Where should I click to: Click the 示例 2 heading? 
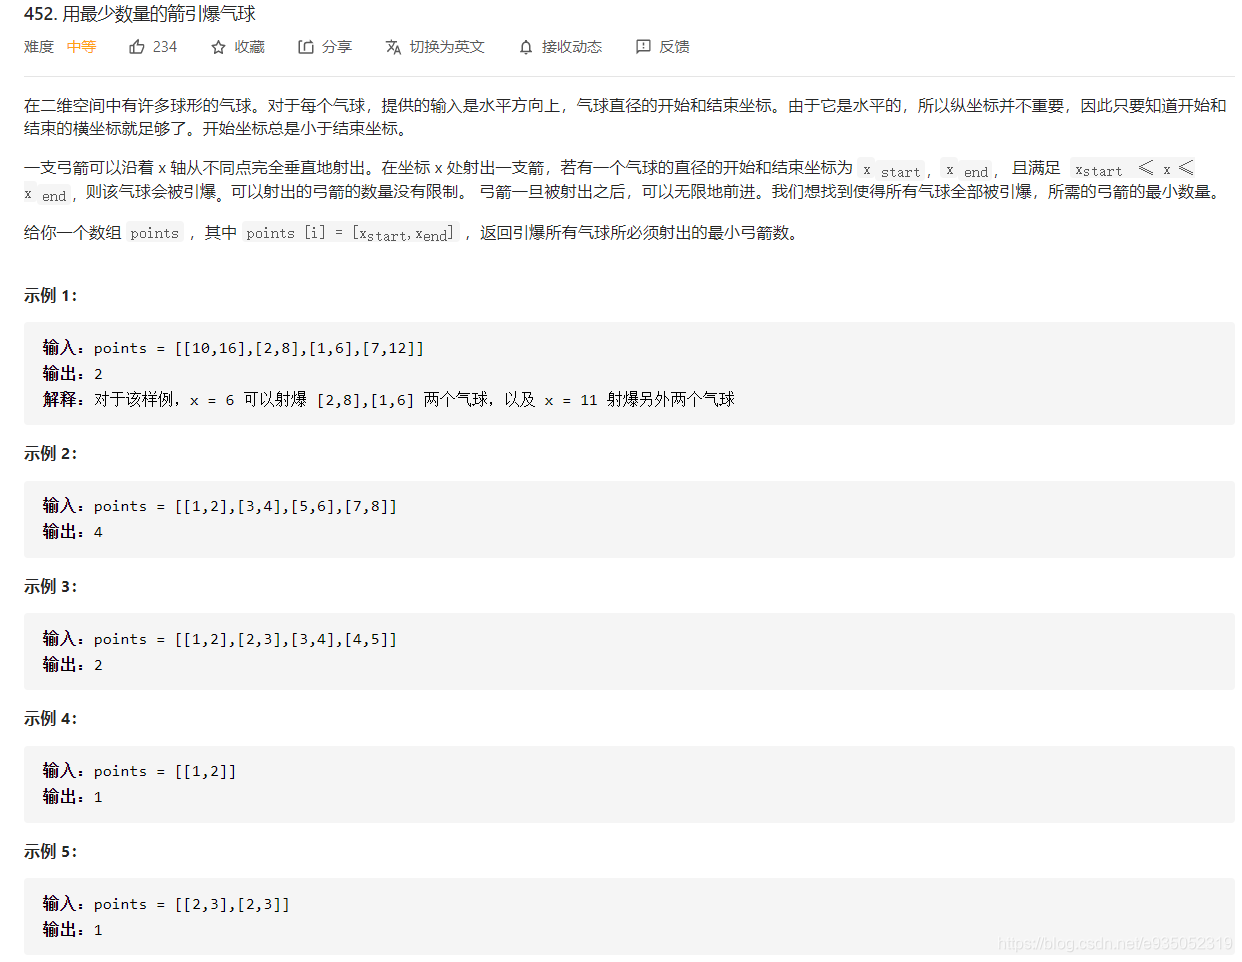(51, 454)
